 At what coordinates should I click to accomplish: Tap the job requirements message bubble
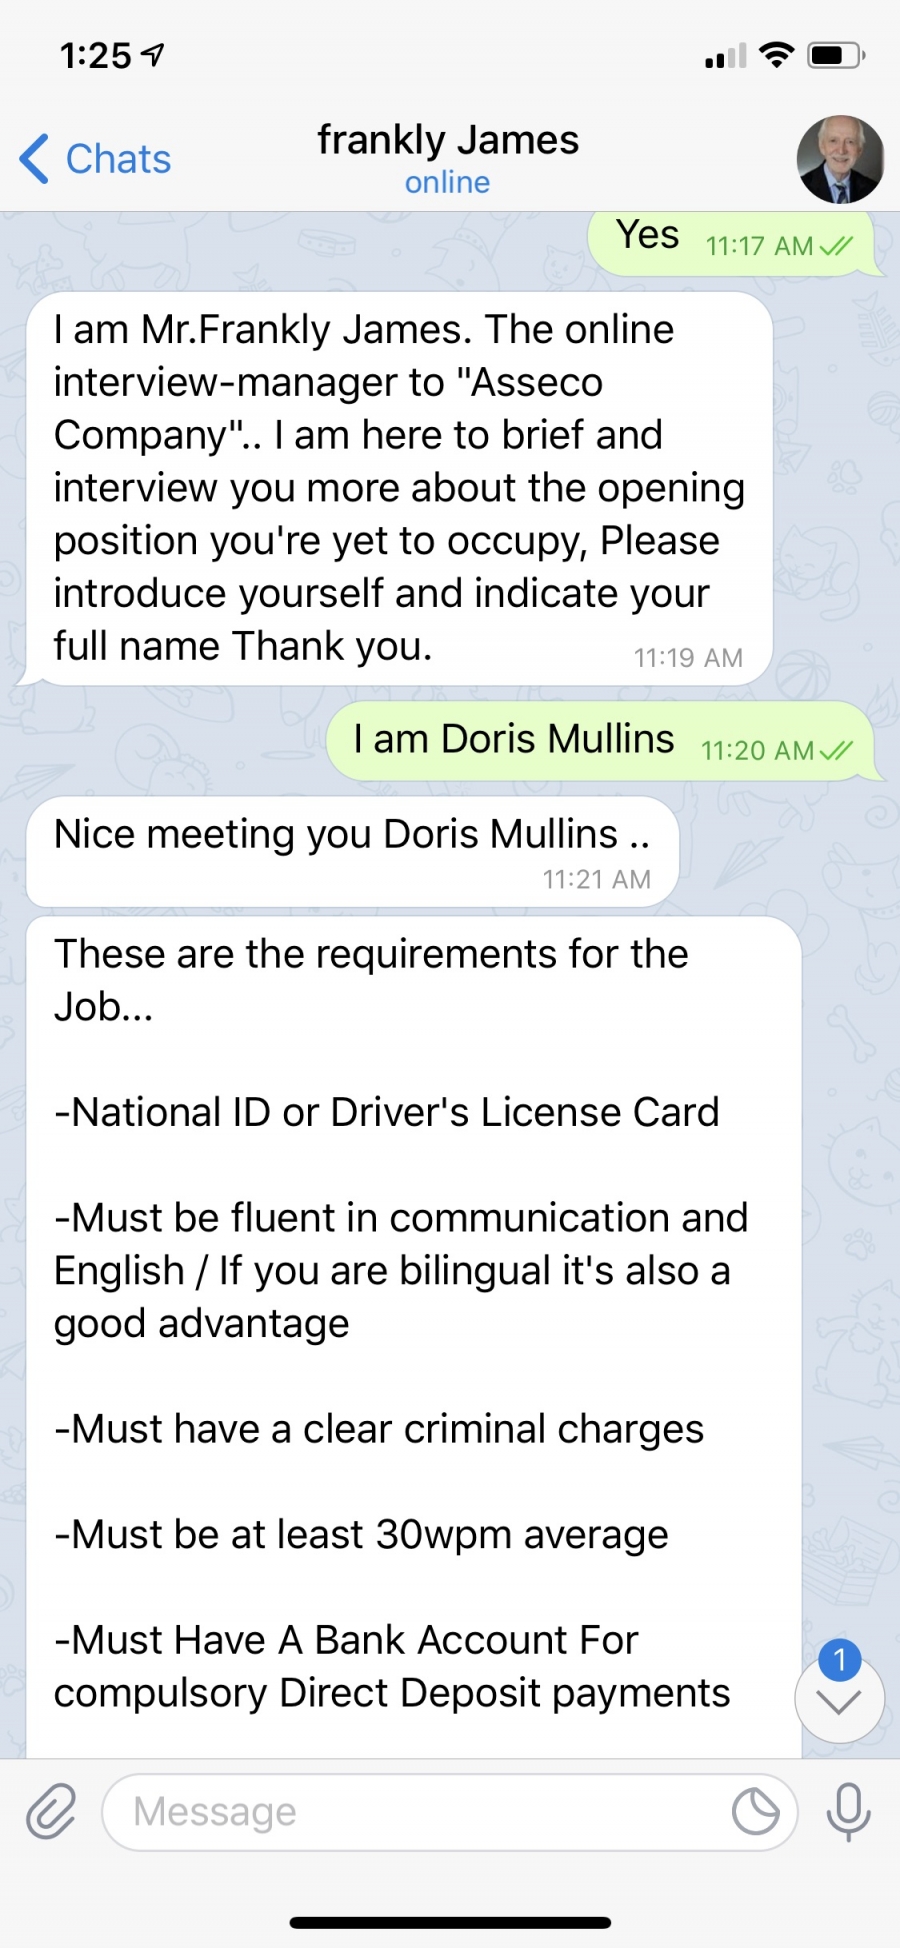pos(414,1337)
